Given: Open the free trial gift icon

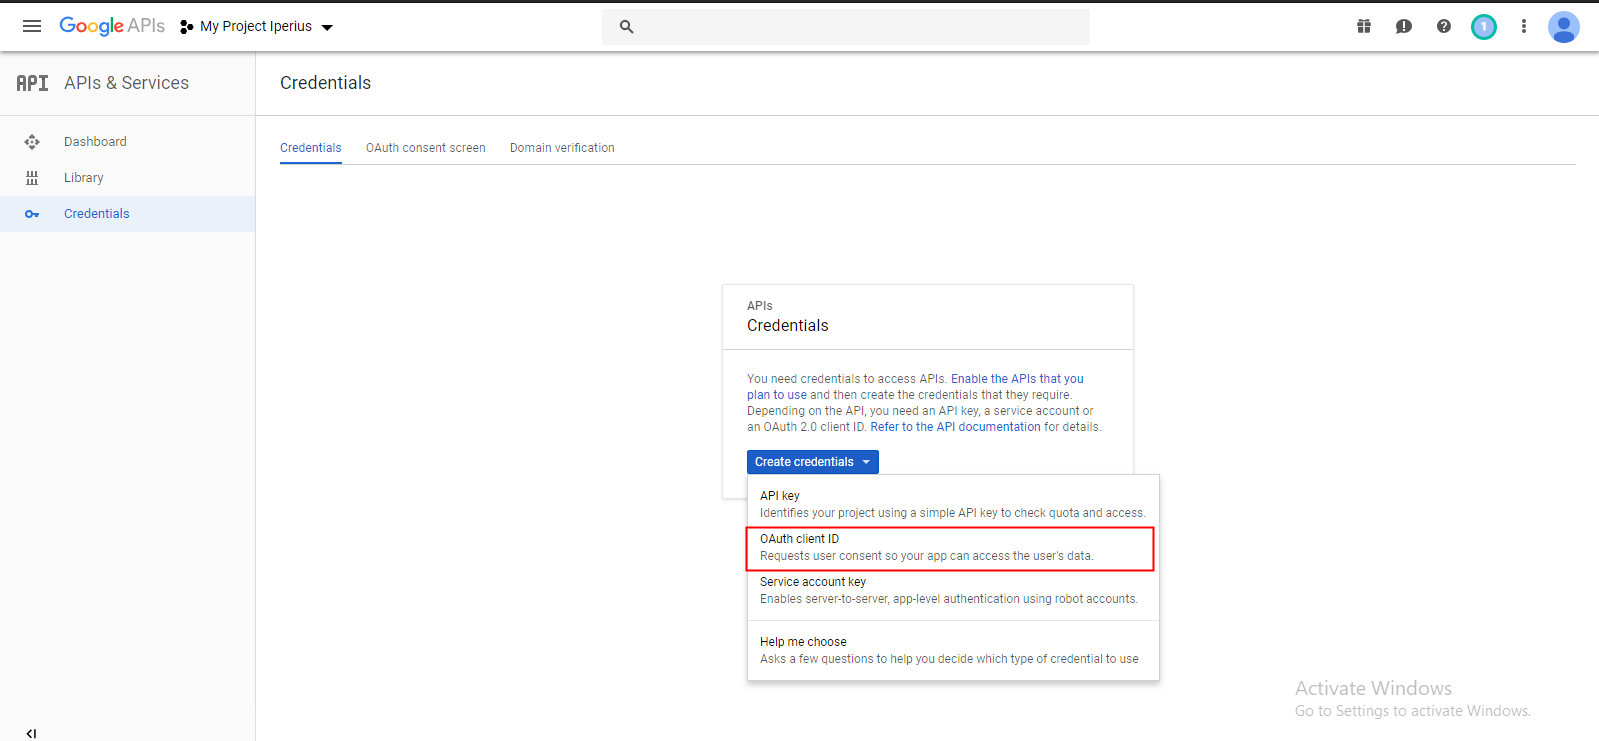Looking at the screenshot, I should (x=1364, y=27).
